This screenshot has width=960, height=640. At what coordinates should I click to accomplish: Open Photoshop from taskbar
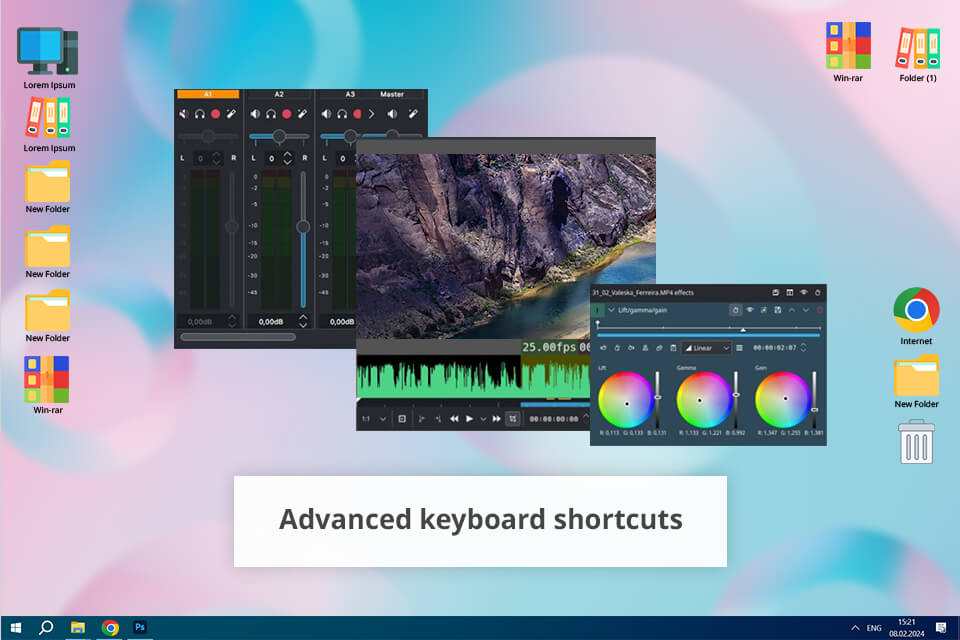click(x=140, y=628)
